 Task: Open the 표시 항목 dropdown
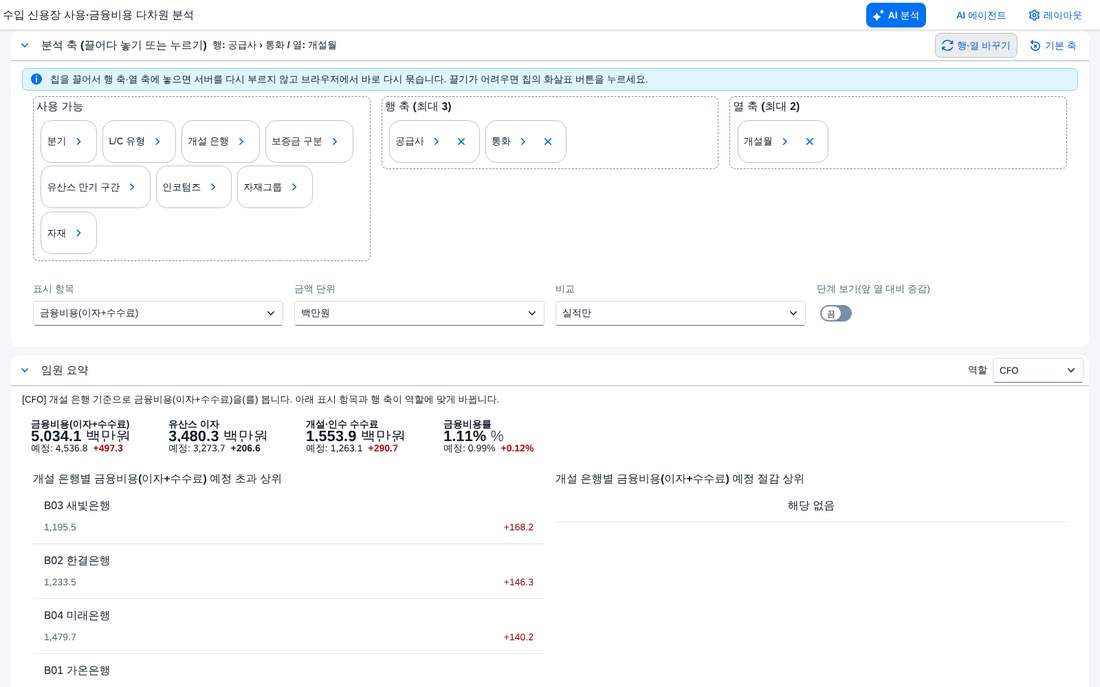coord(158,314)
